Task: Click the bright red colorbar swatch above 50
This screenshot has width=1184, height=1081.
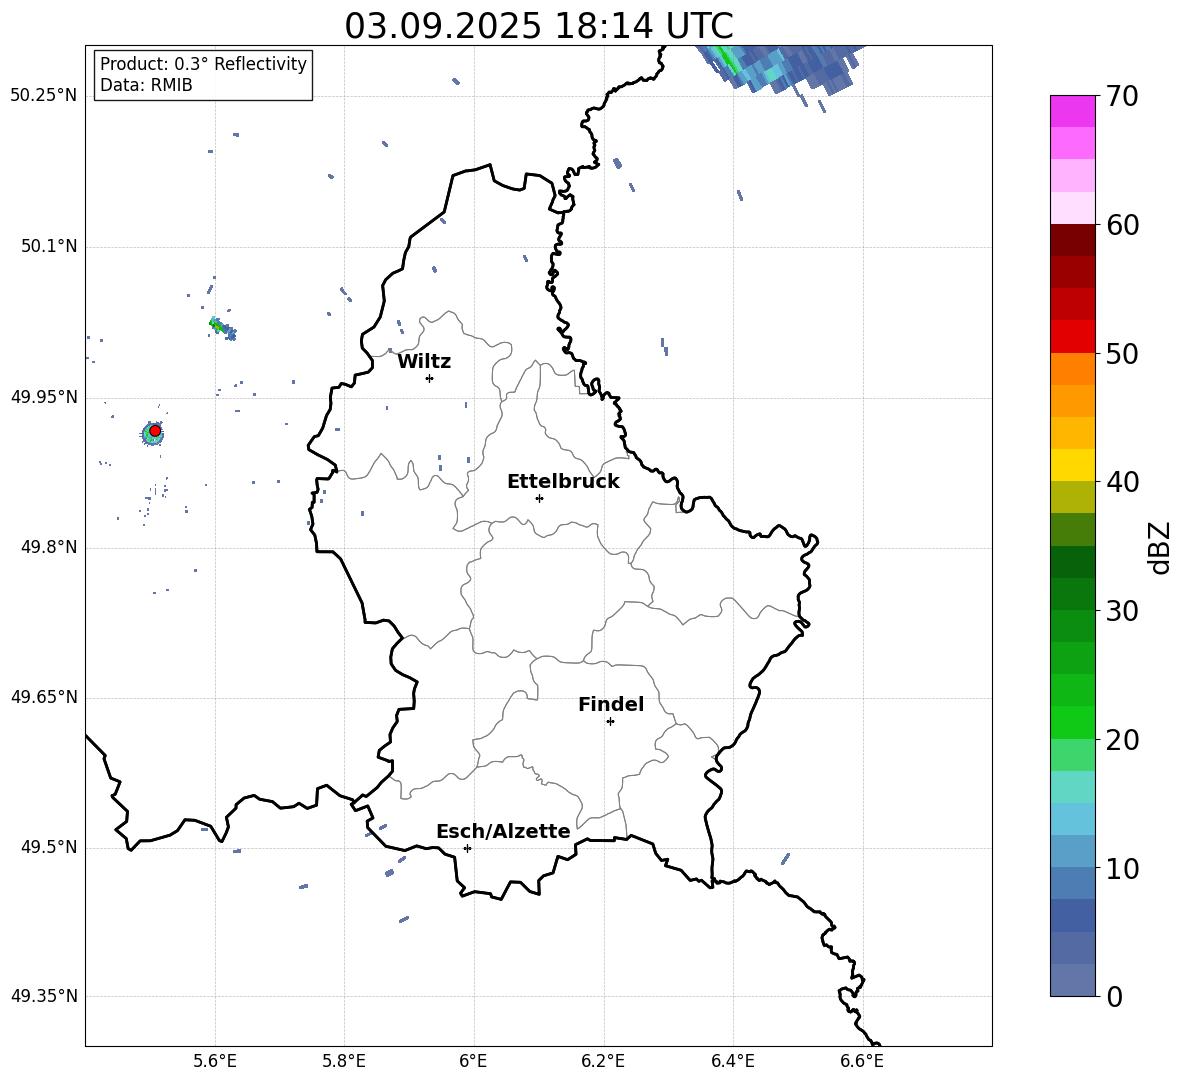Action: click(x=1072, y=337)
